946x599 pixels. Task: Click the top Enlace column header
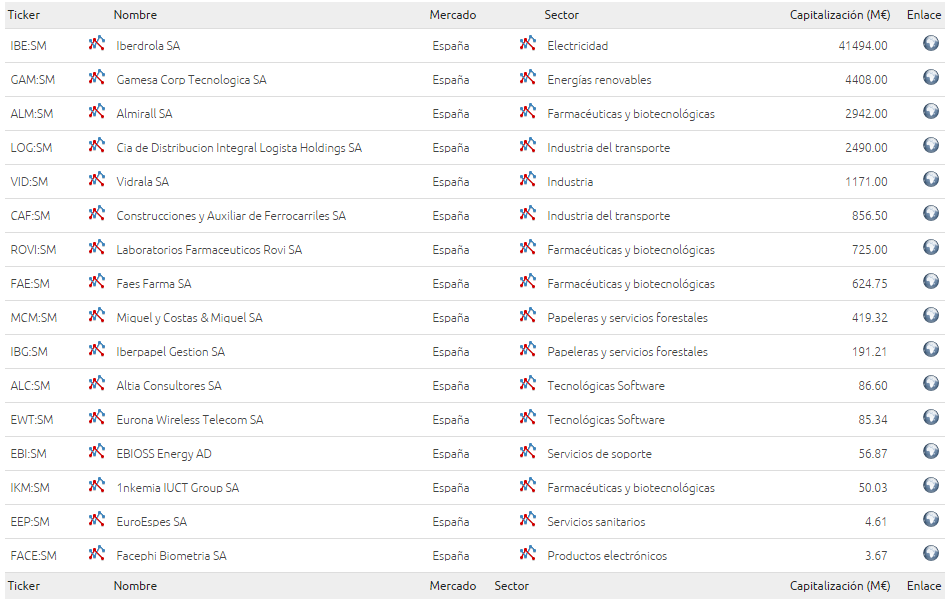tap(924, 14)
